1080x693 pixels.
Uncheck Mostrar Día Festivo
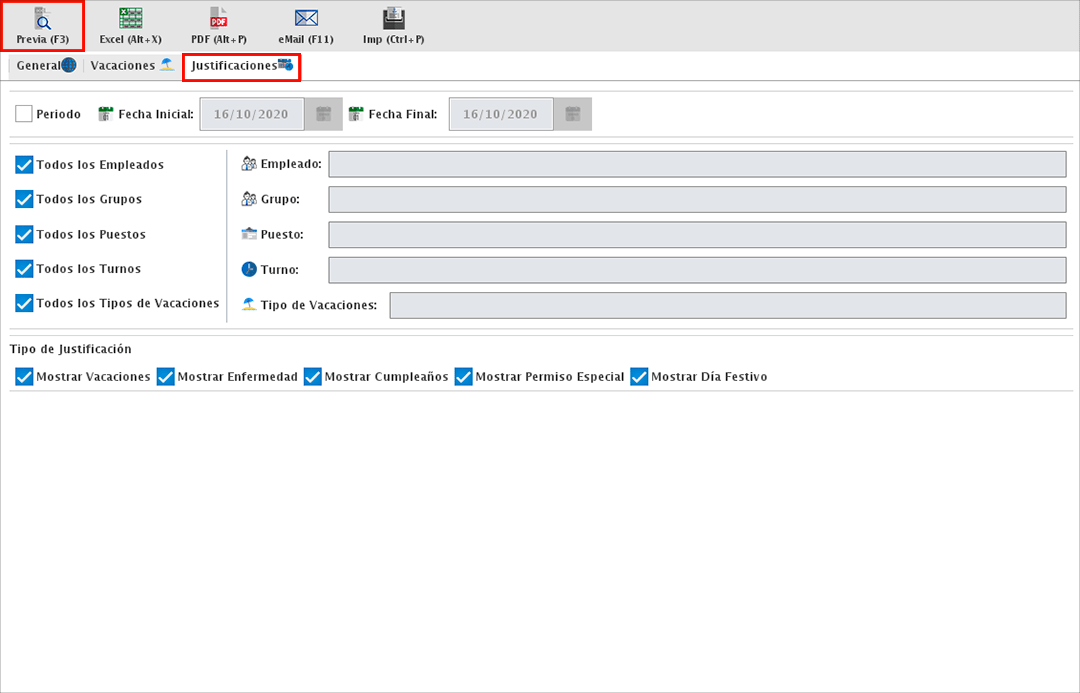[x=640, y=377]
